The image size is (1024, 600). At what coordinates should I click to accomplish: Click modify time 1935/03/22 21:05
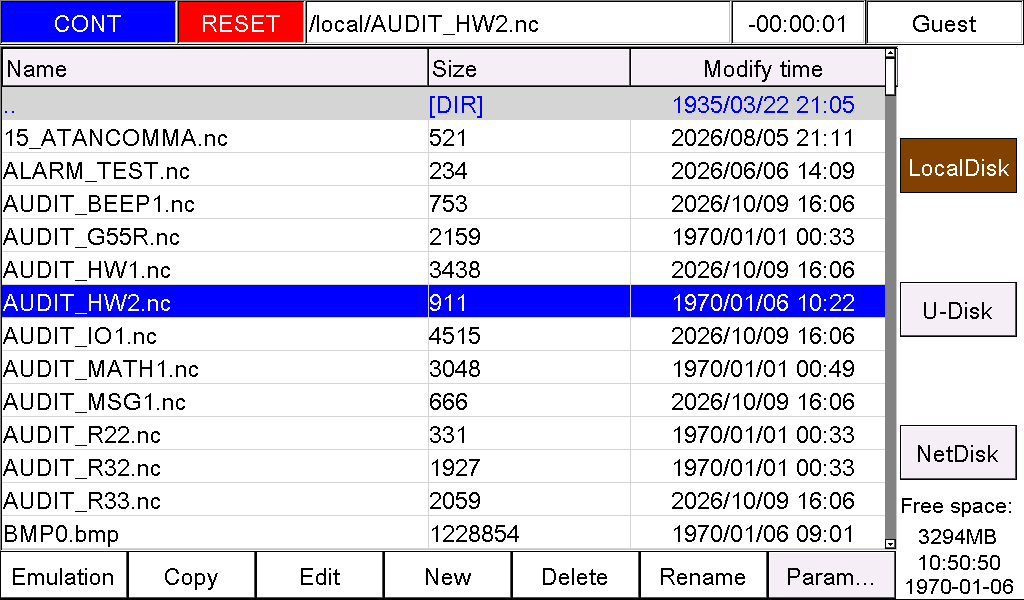tap(763, 104)
